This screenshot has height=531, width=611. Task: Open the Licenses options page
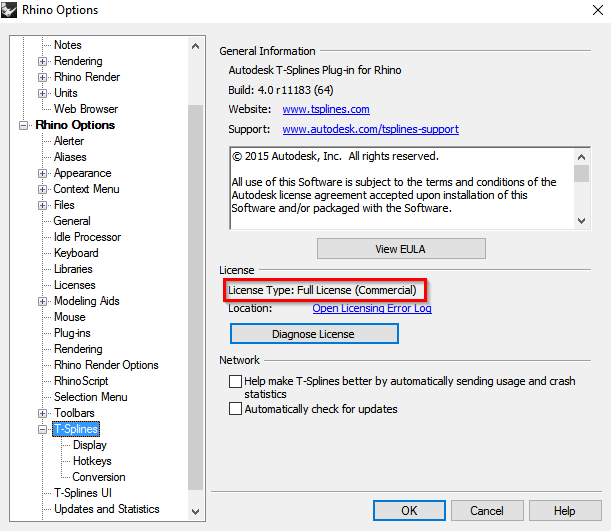click(74, 285)
